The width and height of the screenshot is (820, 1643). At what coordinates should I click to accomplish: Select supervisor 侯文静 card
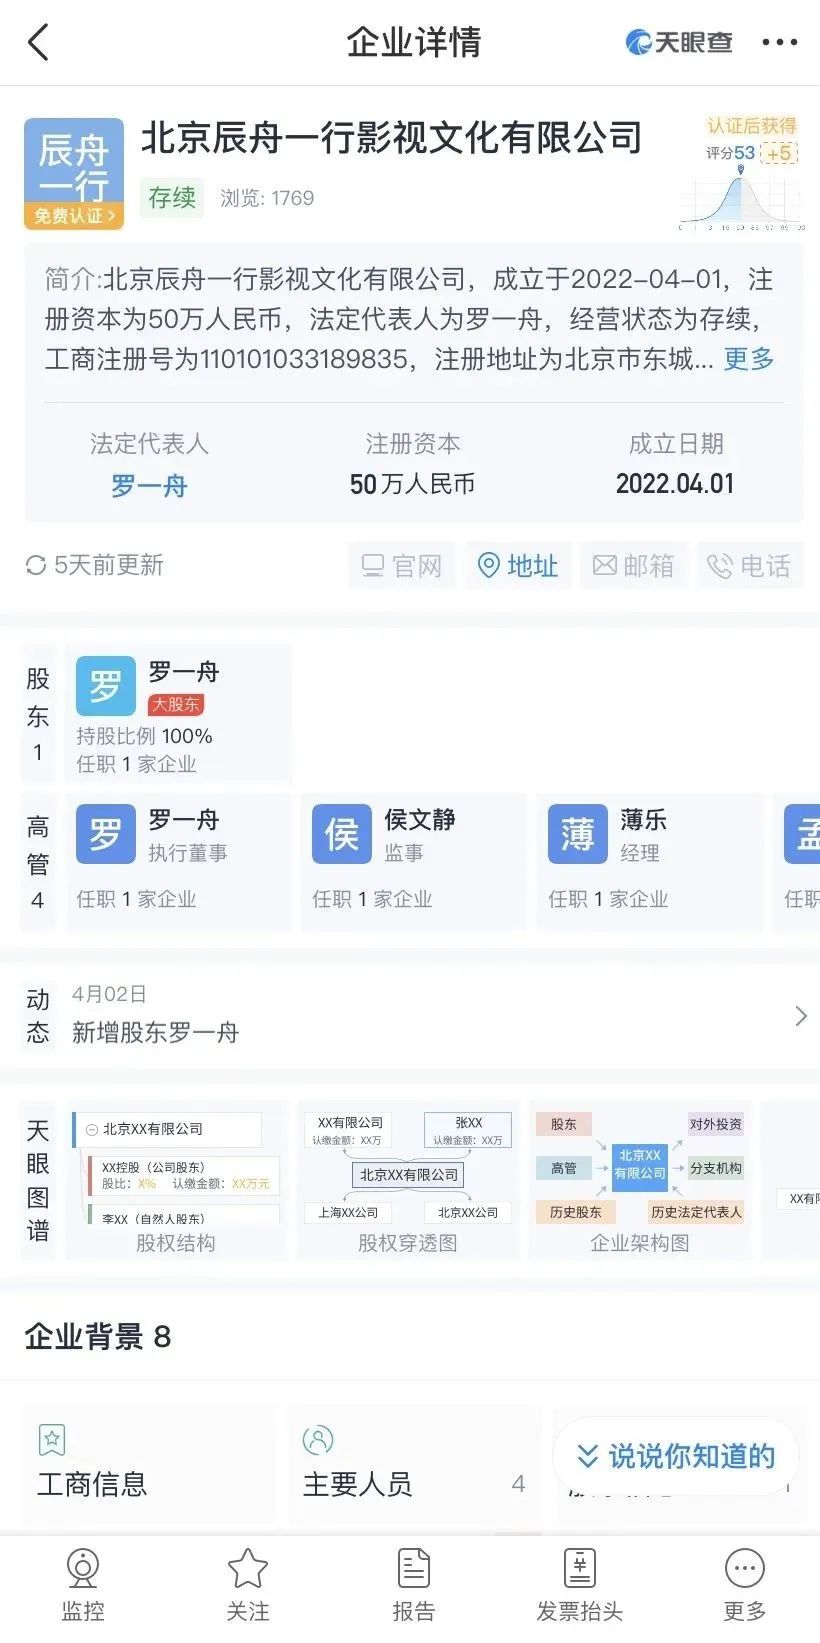413,862
